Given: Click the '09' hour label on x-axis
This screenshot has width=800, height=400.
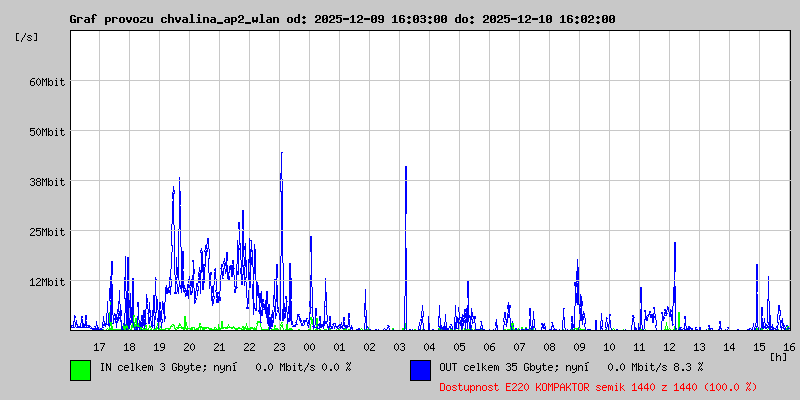Looking at the screenshot, I should tap(580, 347).
